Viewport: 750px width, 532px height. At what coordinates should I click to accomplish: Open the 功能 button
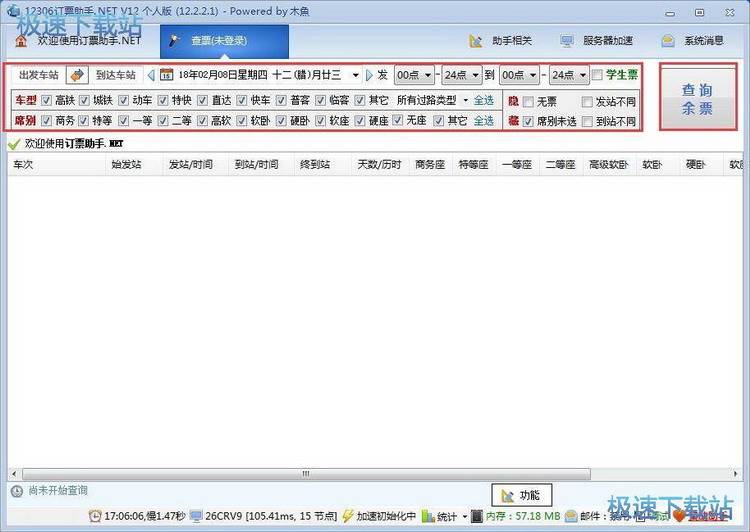point(521,495)
